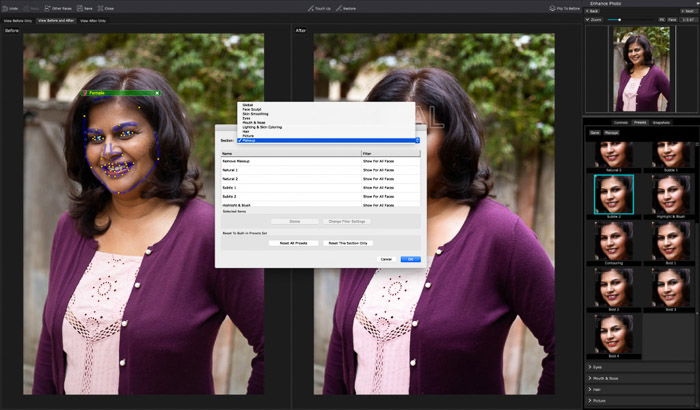The width and height of the screenshot is (700, 410).
Task: Select the Contouring preset thumbnail
Action: click(613, 242)
